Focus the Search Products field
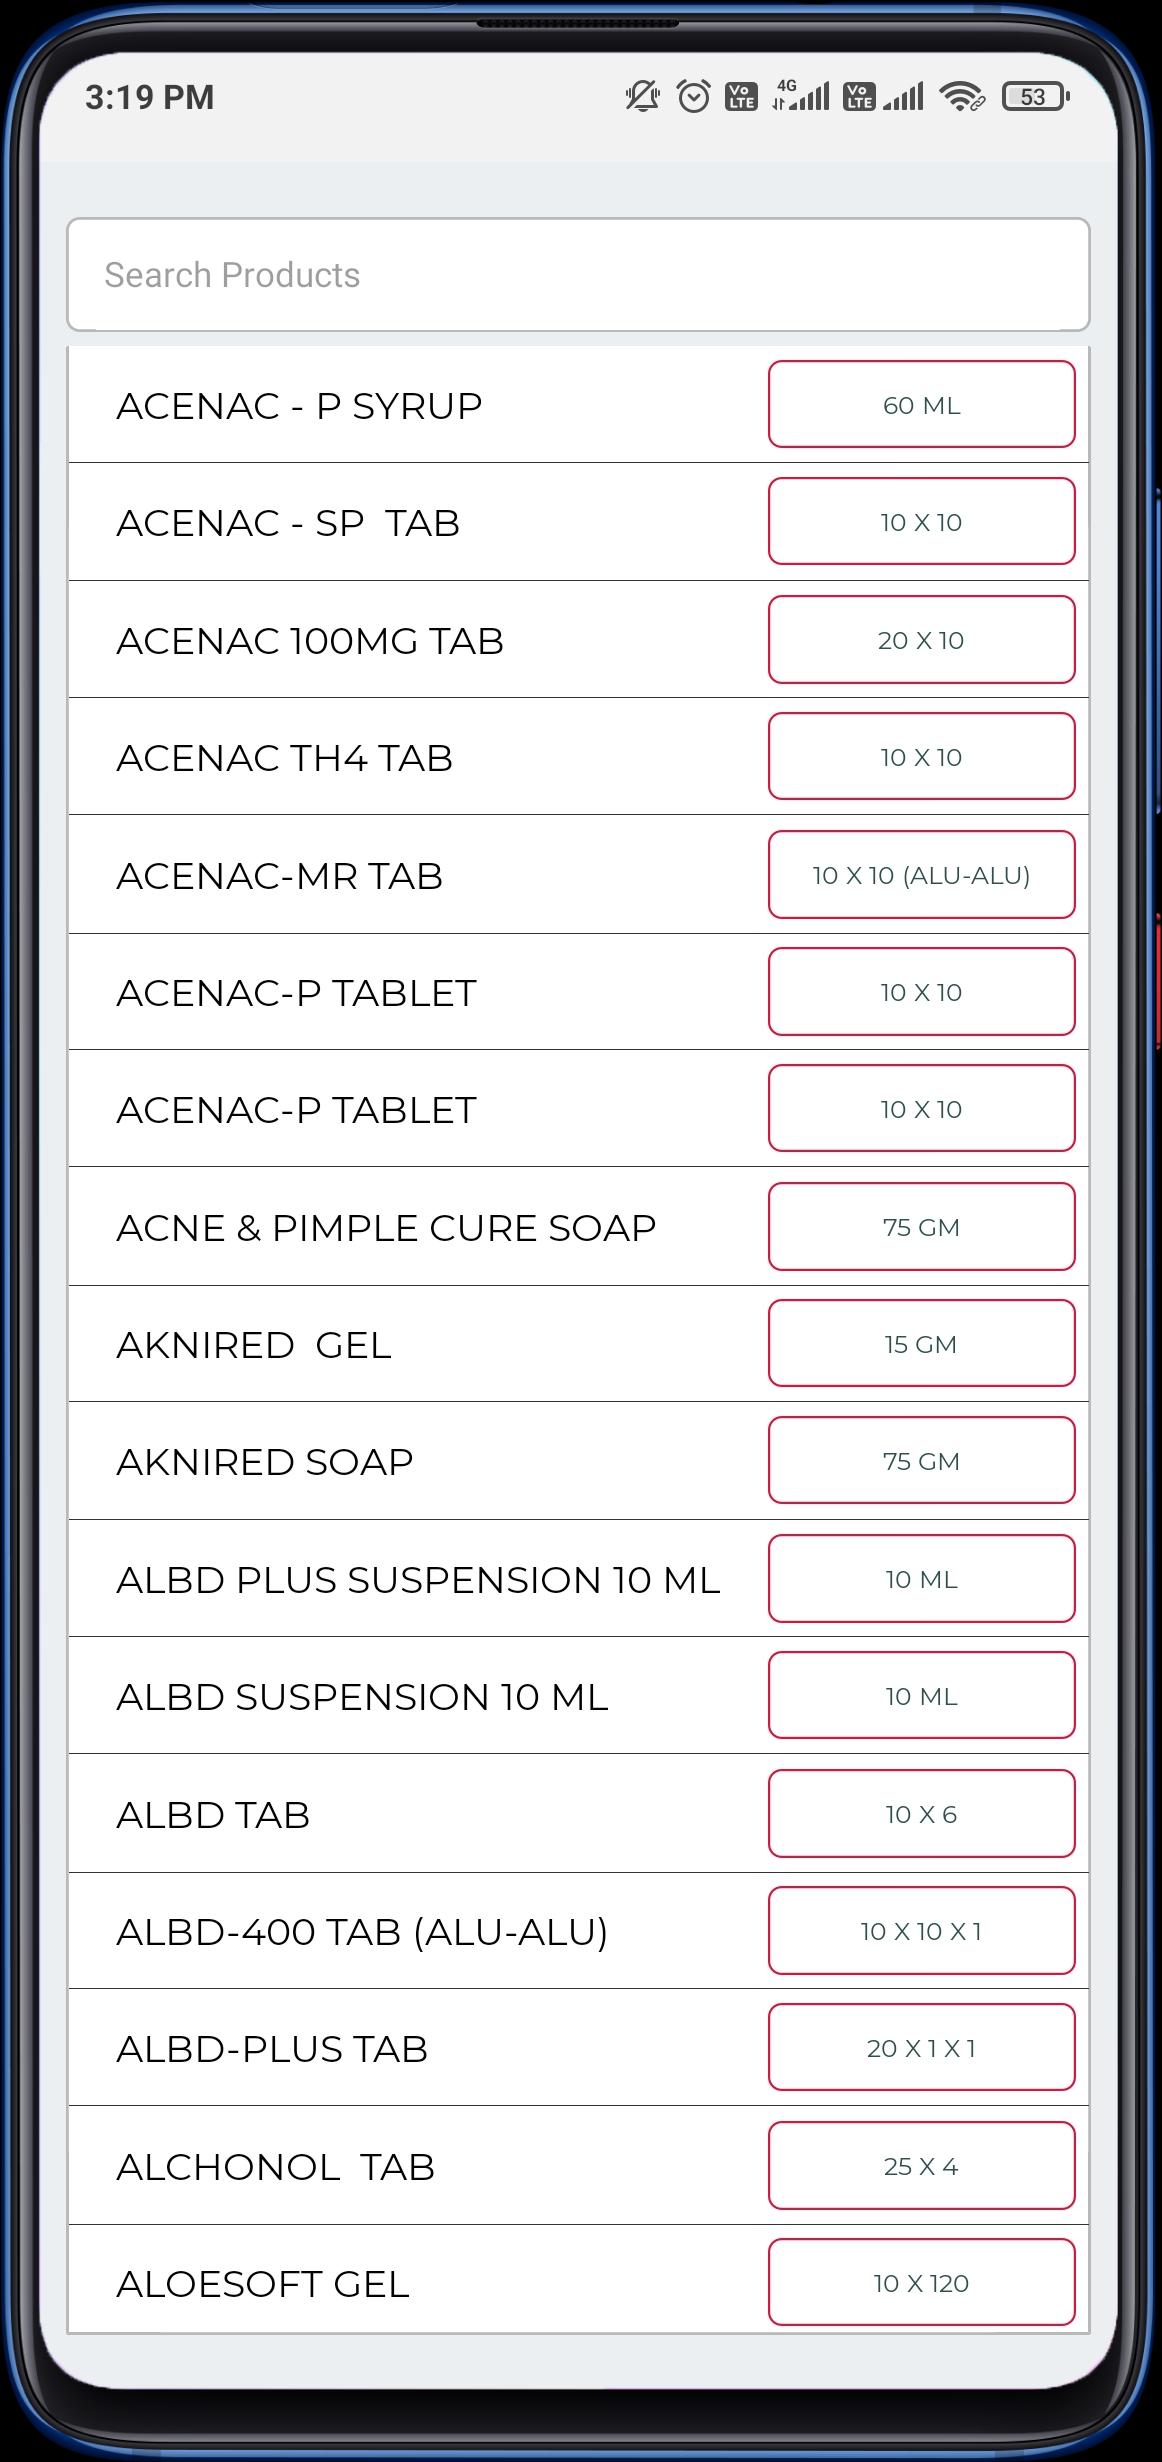This screenshot has width=1162, height=2462. 578,275
